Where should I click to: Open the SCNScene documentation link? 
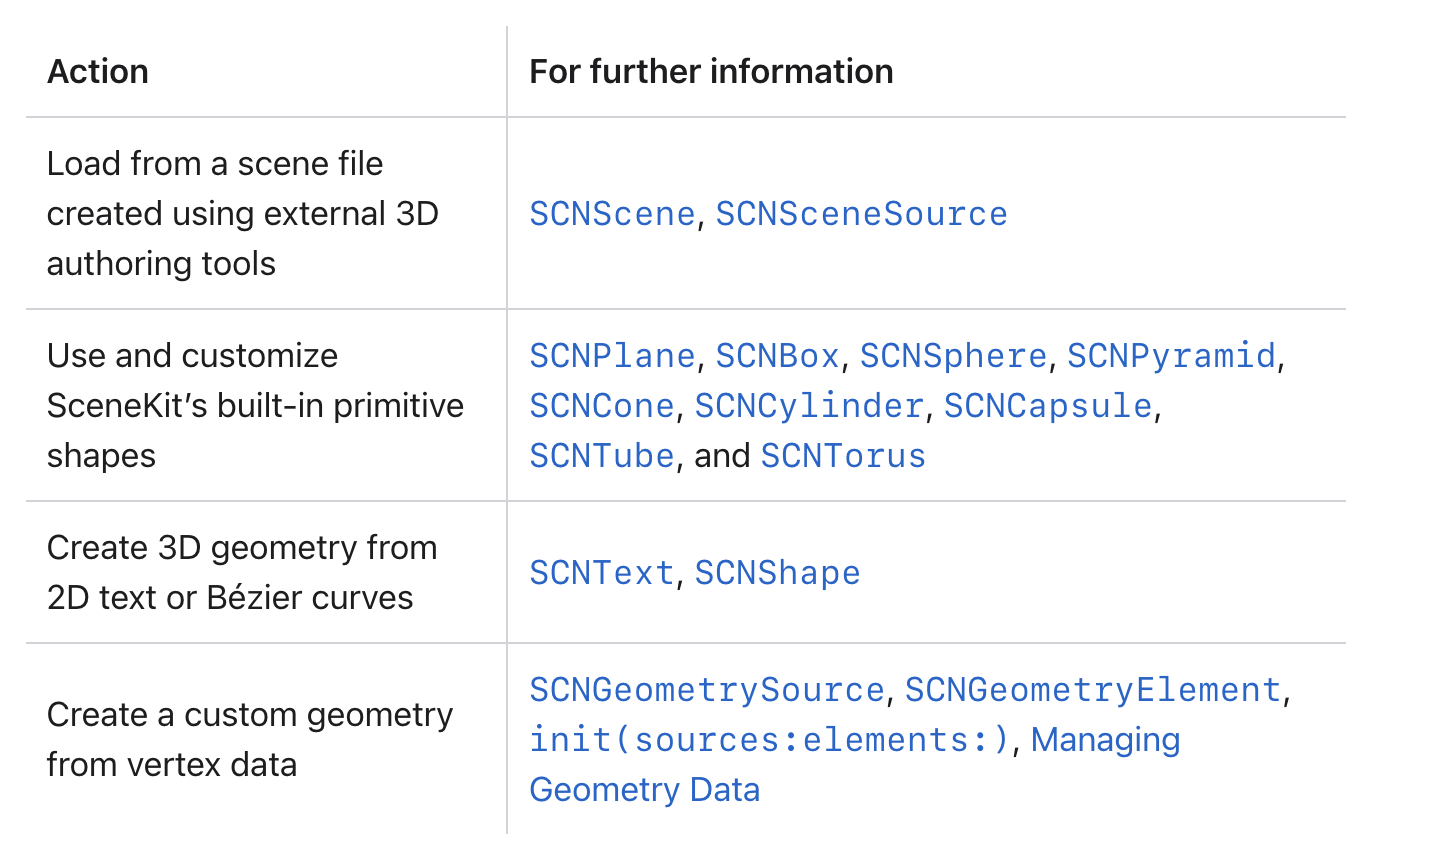coord(612,214)
